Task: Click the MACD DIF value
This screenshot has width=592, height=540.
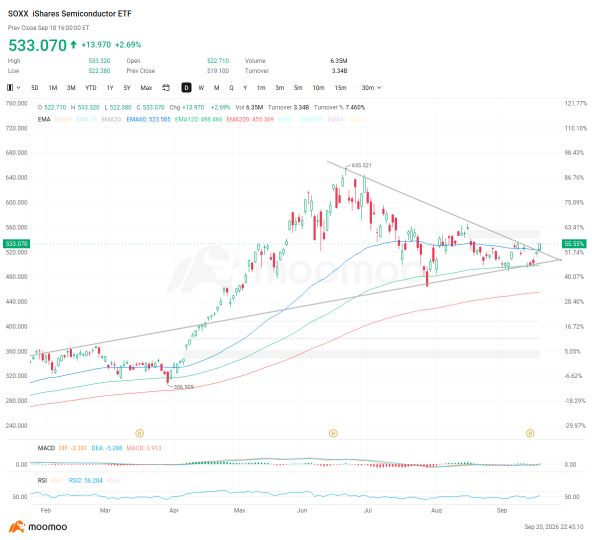Action: [73, 448]
